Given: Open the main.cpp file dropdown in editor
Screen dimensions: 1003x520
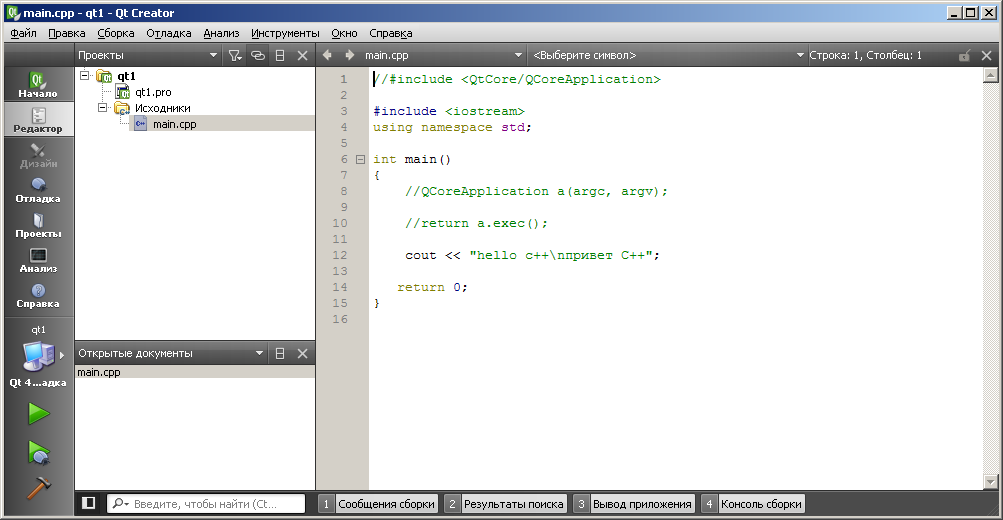Looking at the screenshot, I should tap(443, 56).
